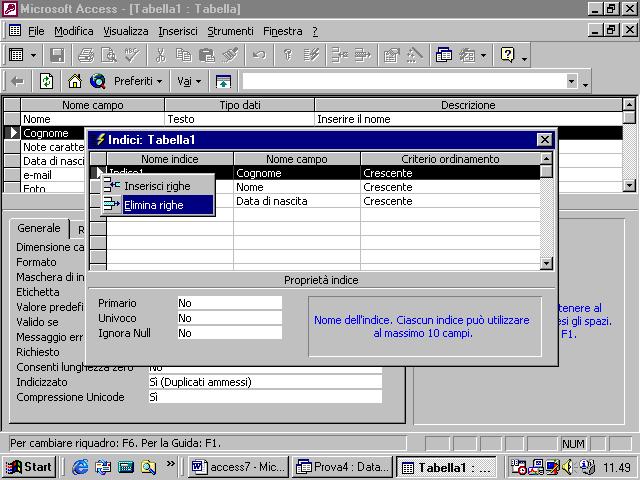Click the Delete Rows toolbar icon
The width and height of the screenshot is (640, 480).
(x=362, y=55)
